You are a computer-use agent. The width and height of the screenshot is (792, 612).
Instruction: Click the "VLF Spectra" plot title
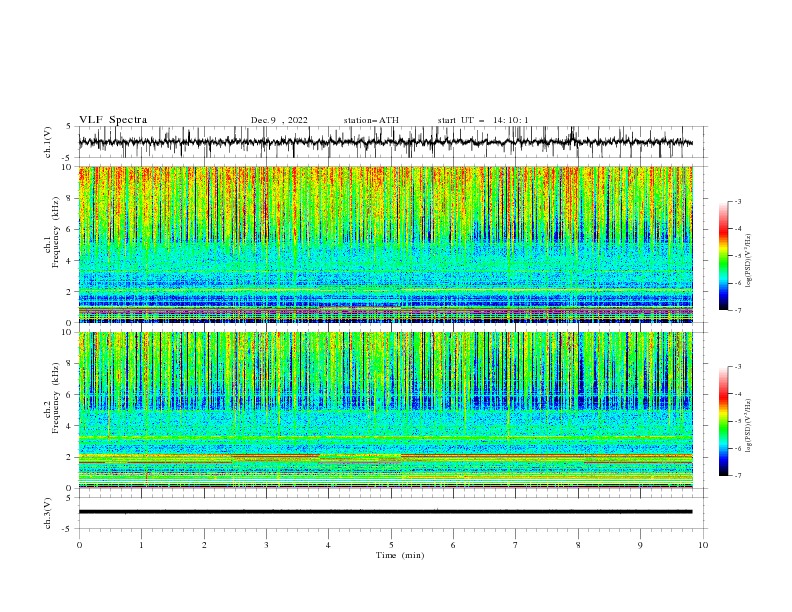[x=113, y=120]
